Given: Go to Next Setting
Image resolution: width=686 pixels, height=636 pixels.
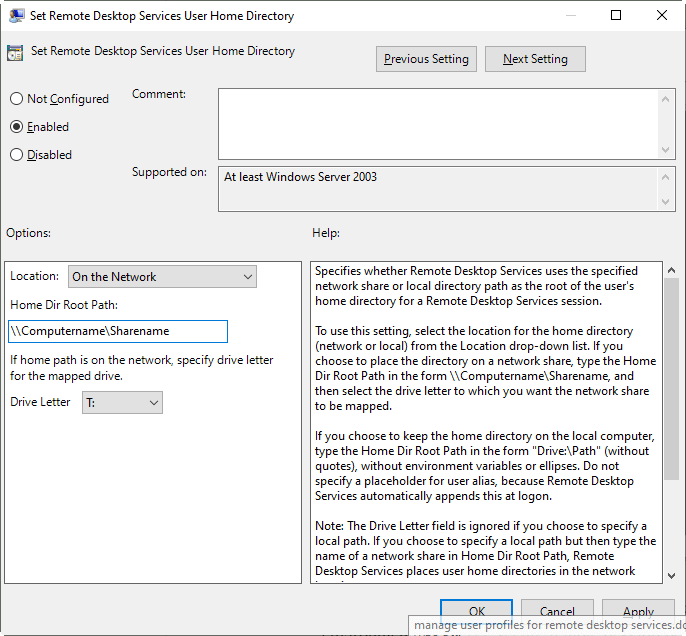Looking at the screenshot, I should click(x=535, y=59).
